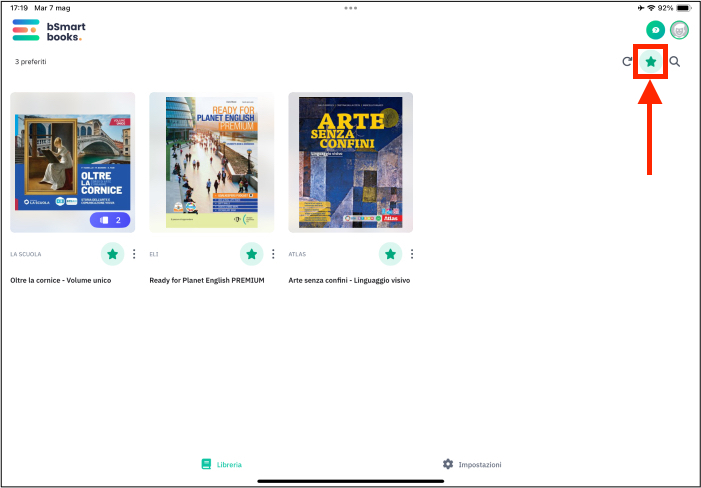701x488 pixels.
Task: Click the title Ready for Planet English PREMIUM
Action: [x=207, y=281]
